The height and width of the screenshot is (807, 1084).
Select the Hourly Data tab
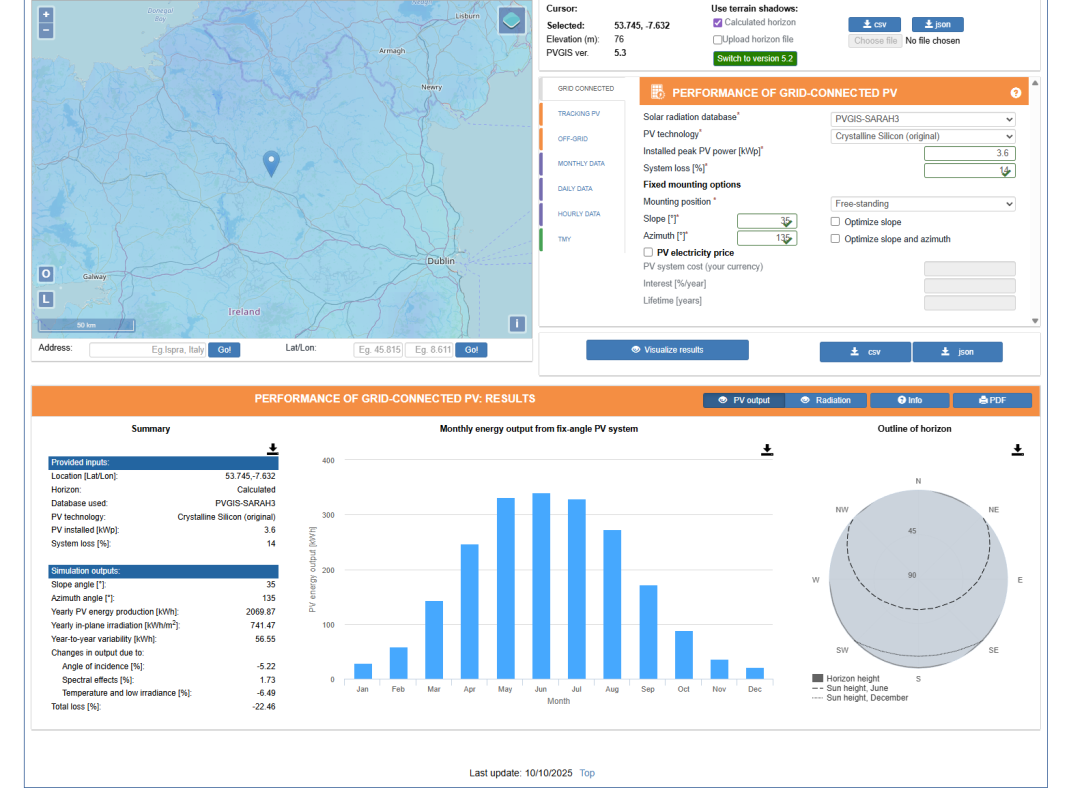click(x=579, y=214)
